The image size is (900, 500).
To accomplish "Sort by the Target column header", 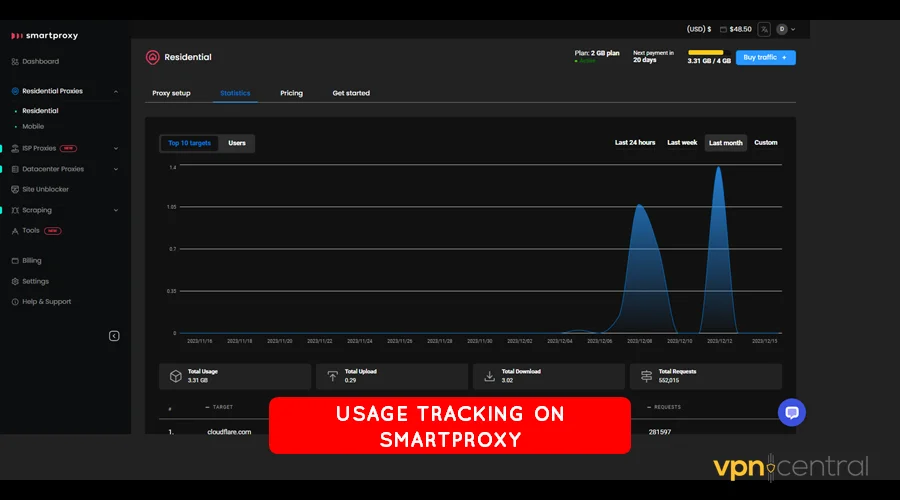I will point(219,407).
